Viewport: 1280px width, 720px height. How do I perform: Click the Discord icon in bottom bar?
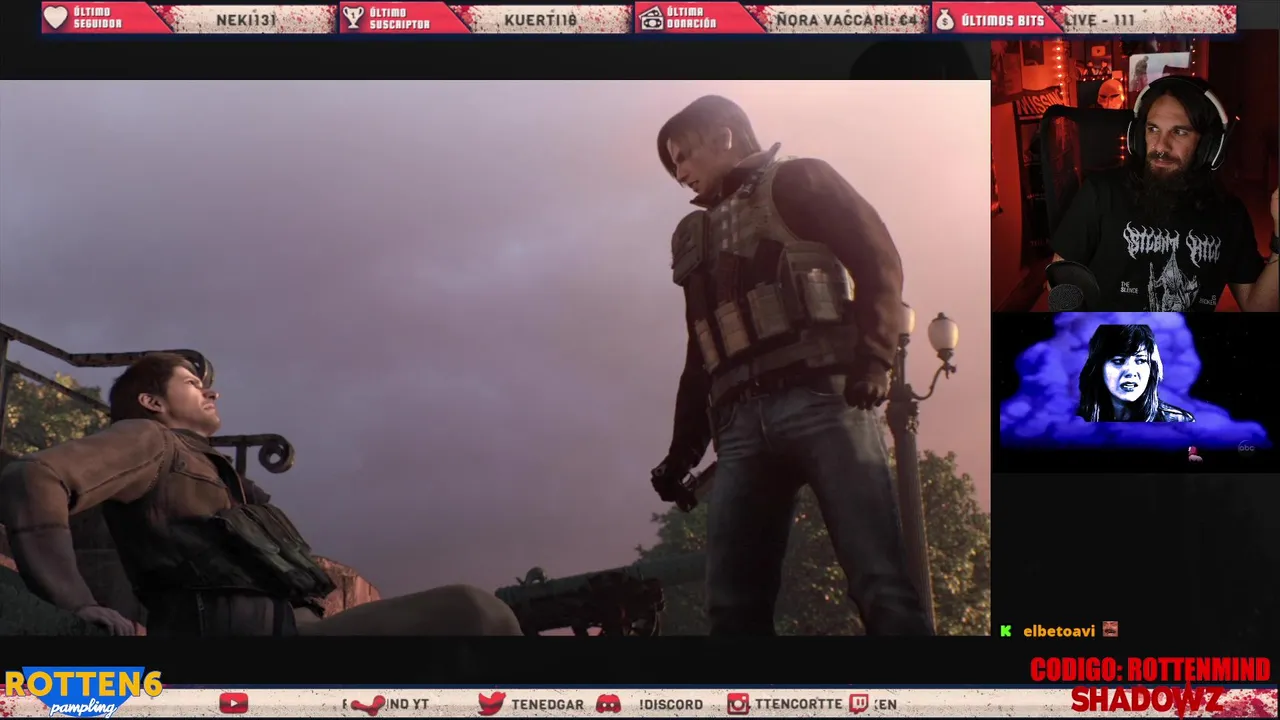tap(608, 704)
